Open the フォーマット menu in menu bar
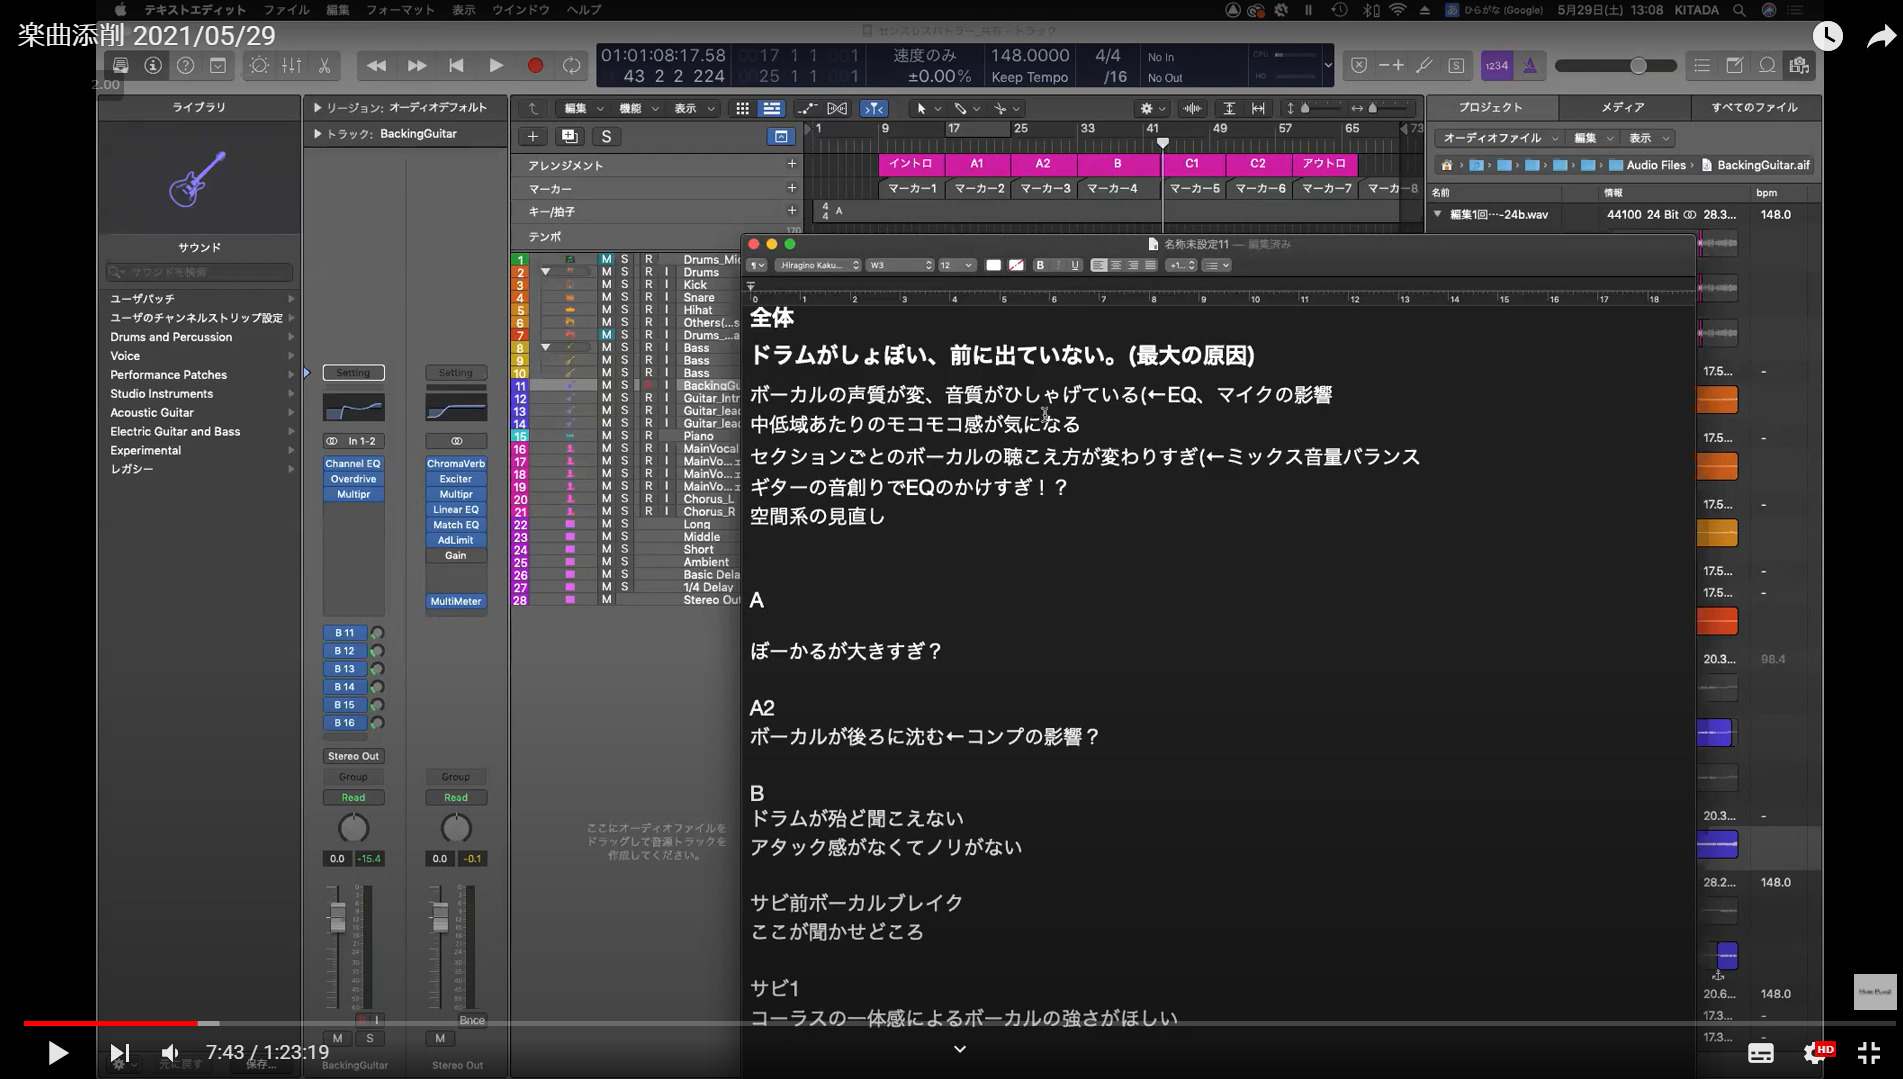 pyautogui.click(x=400, y=9)
